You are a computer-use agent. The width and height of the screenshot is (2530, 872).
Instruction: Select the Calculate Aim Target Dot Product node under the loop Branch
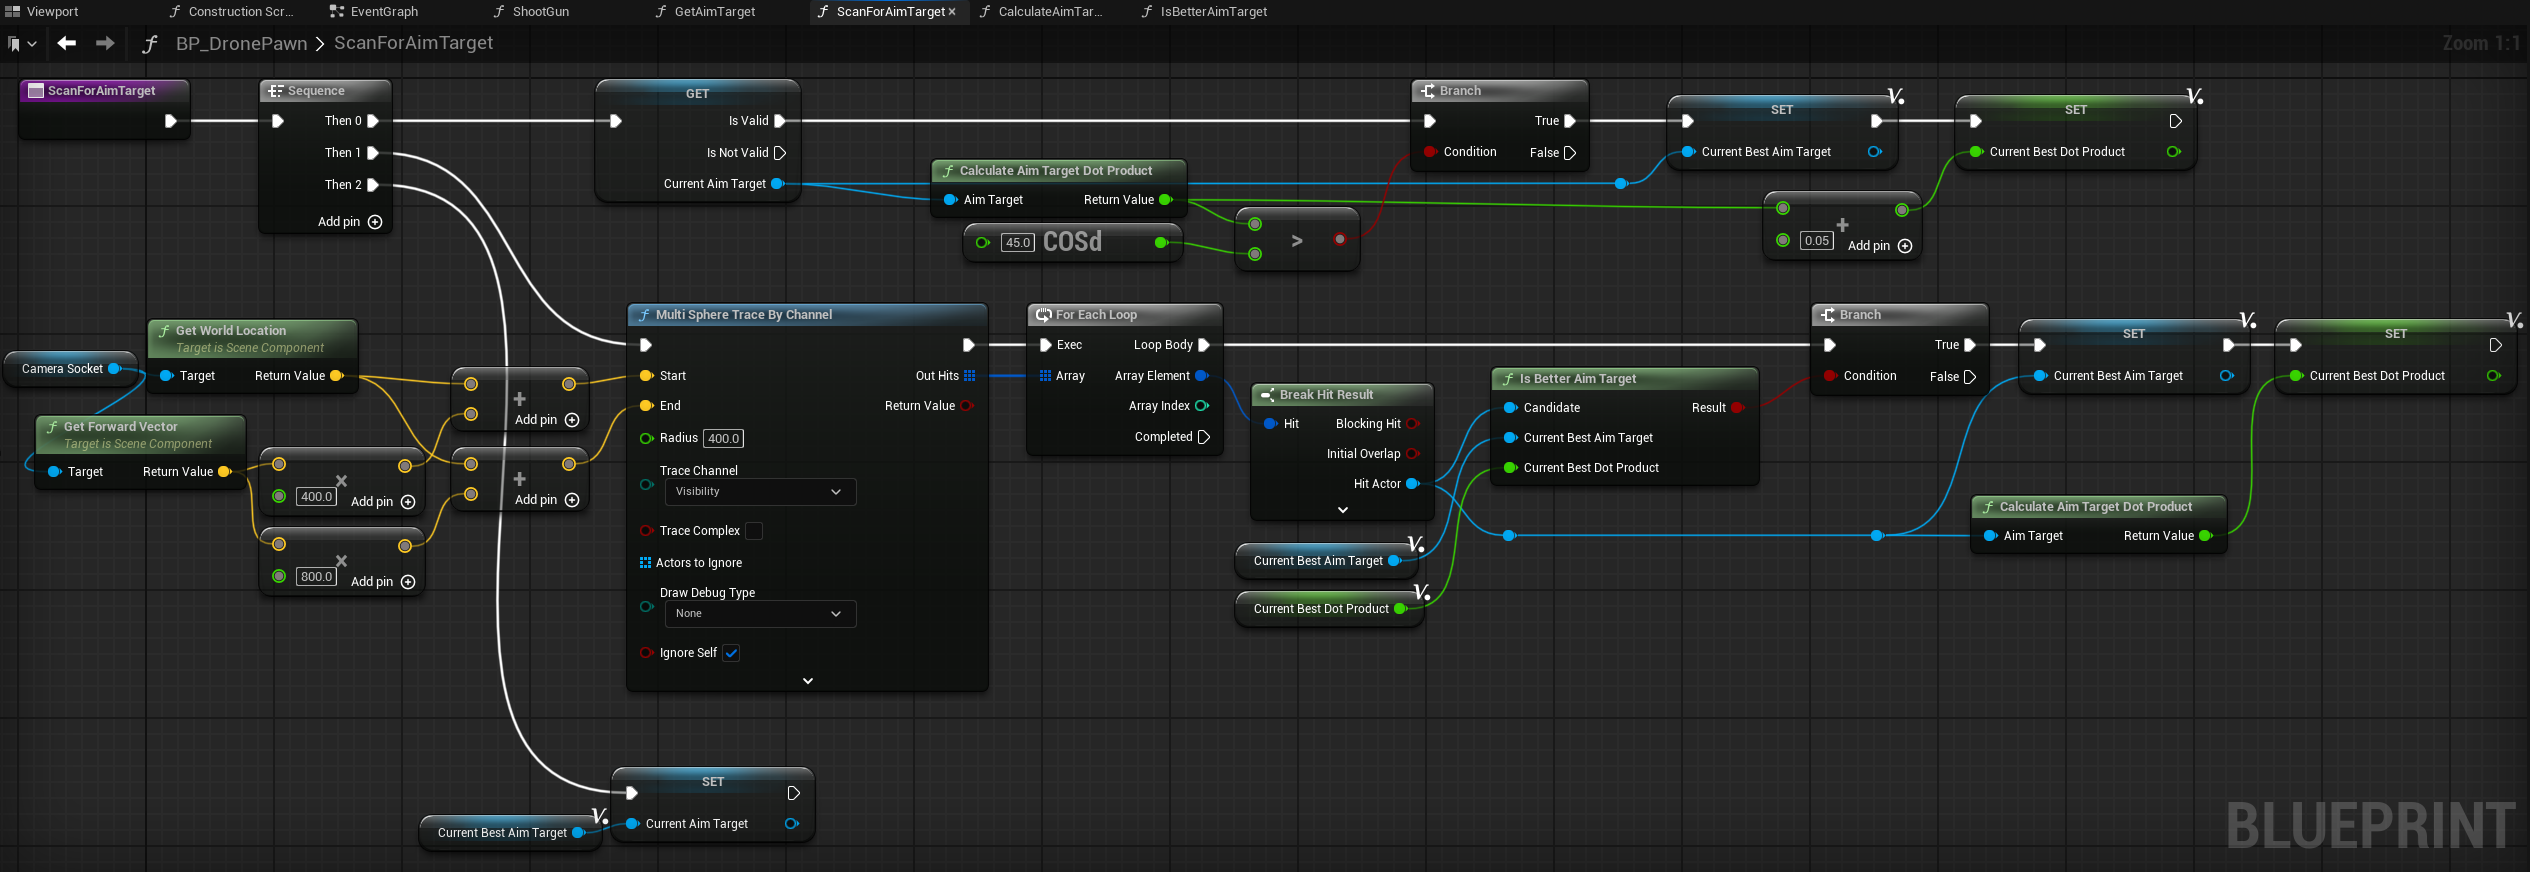2098,507
